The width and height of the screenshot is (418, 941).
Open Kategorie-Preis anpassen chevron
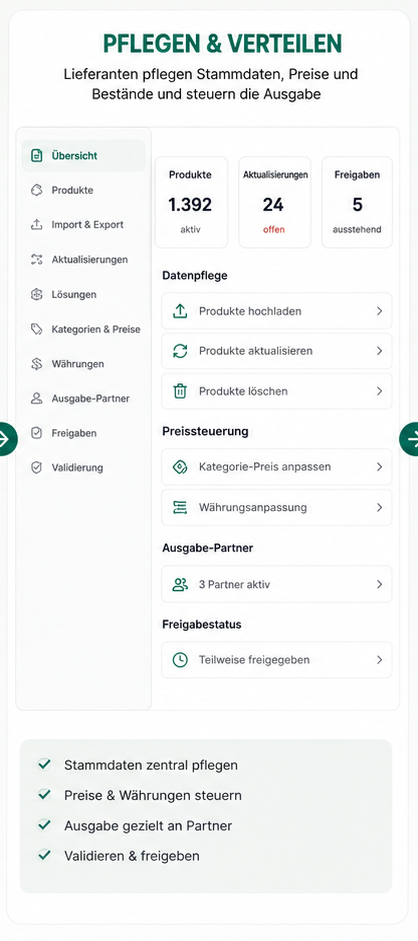(x=379, y=467)
